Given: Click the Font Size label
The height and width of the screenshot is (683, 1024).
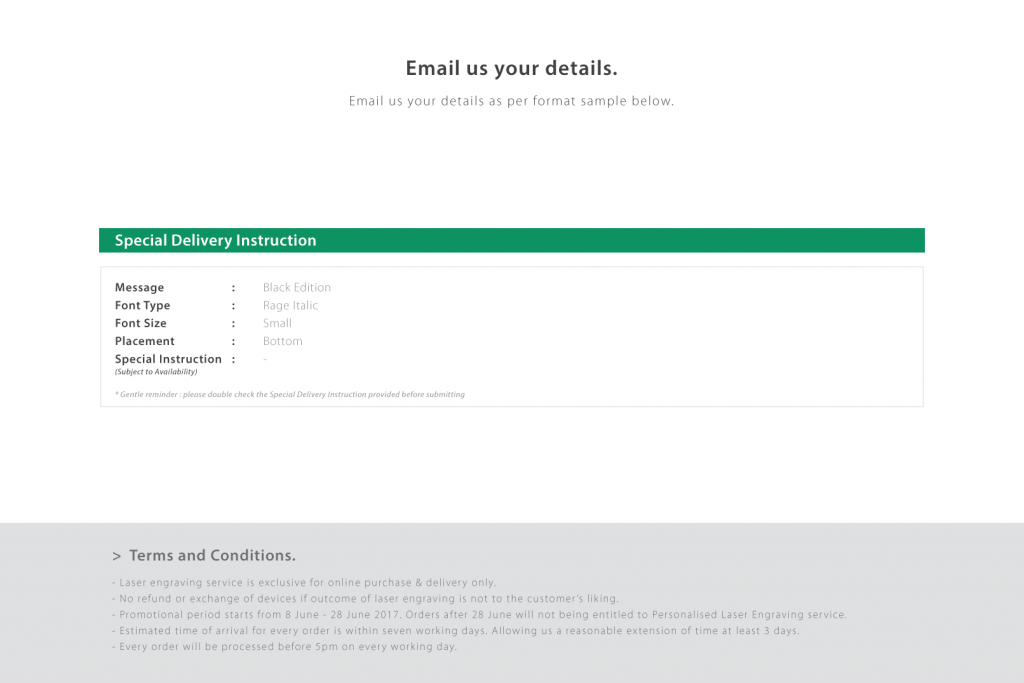Looking at the screenshot, I should coord(140,323).
